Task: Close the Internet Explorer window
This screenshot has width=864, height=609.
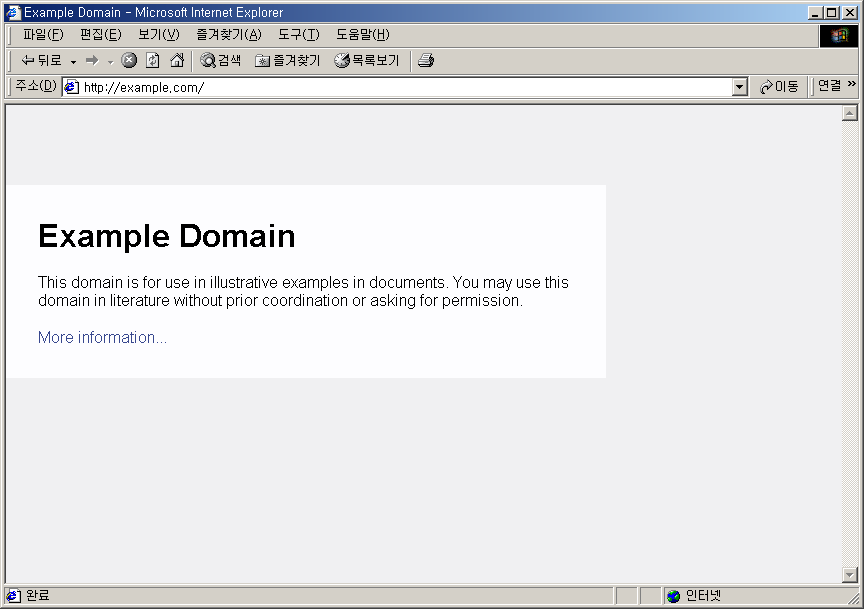Action: pos(850,13)
